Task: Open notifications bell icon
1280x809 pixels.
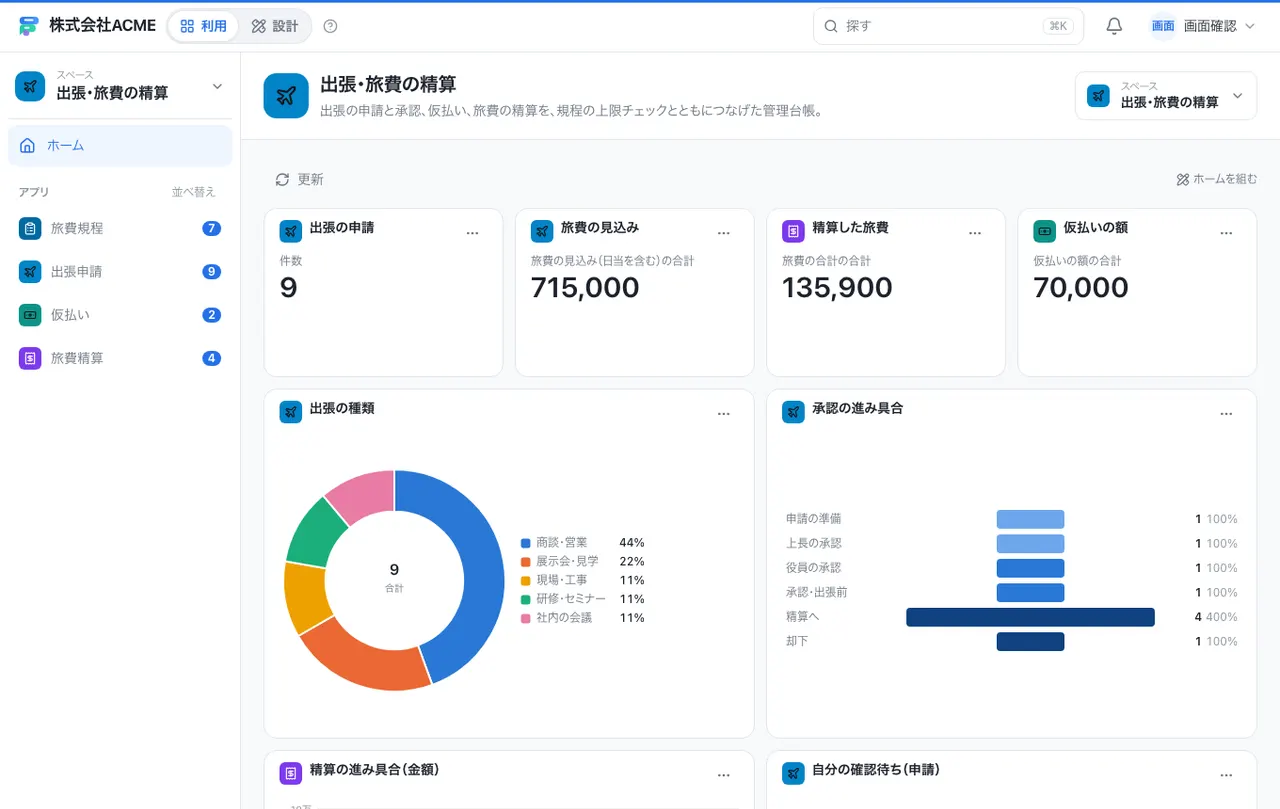Action: pyautogui.click(x=1114, y=26)
